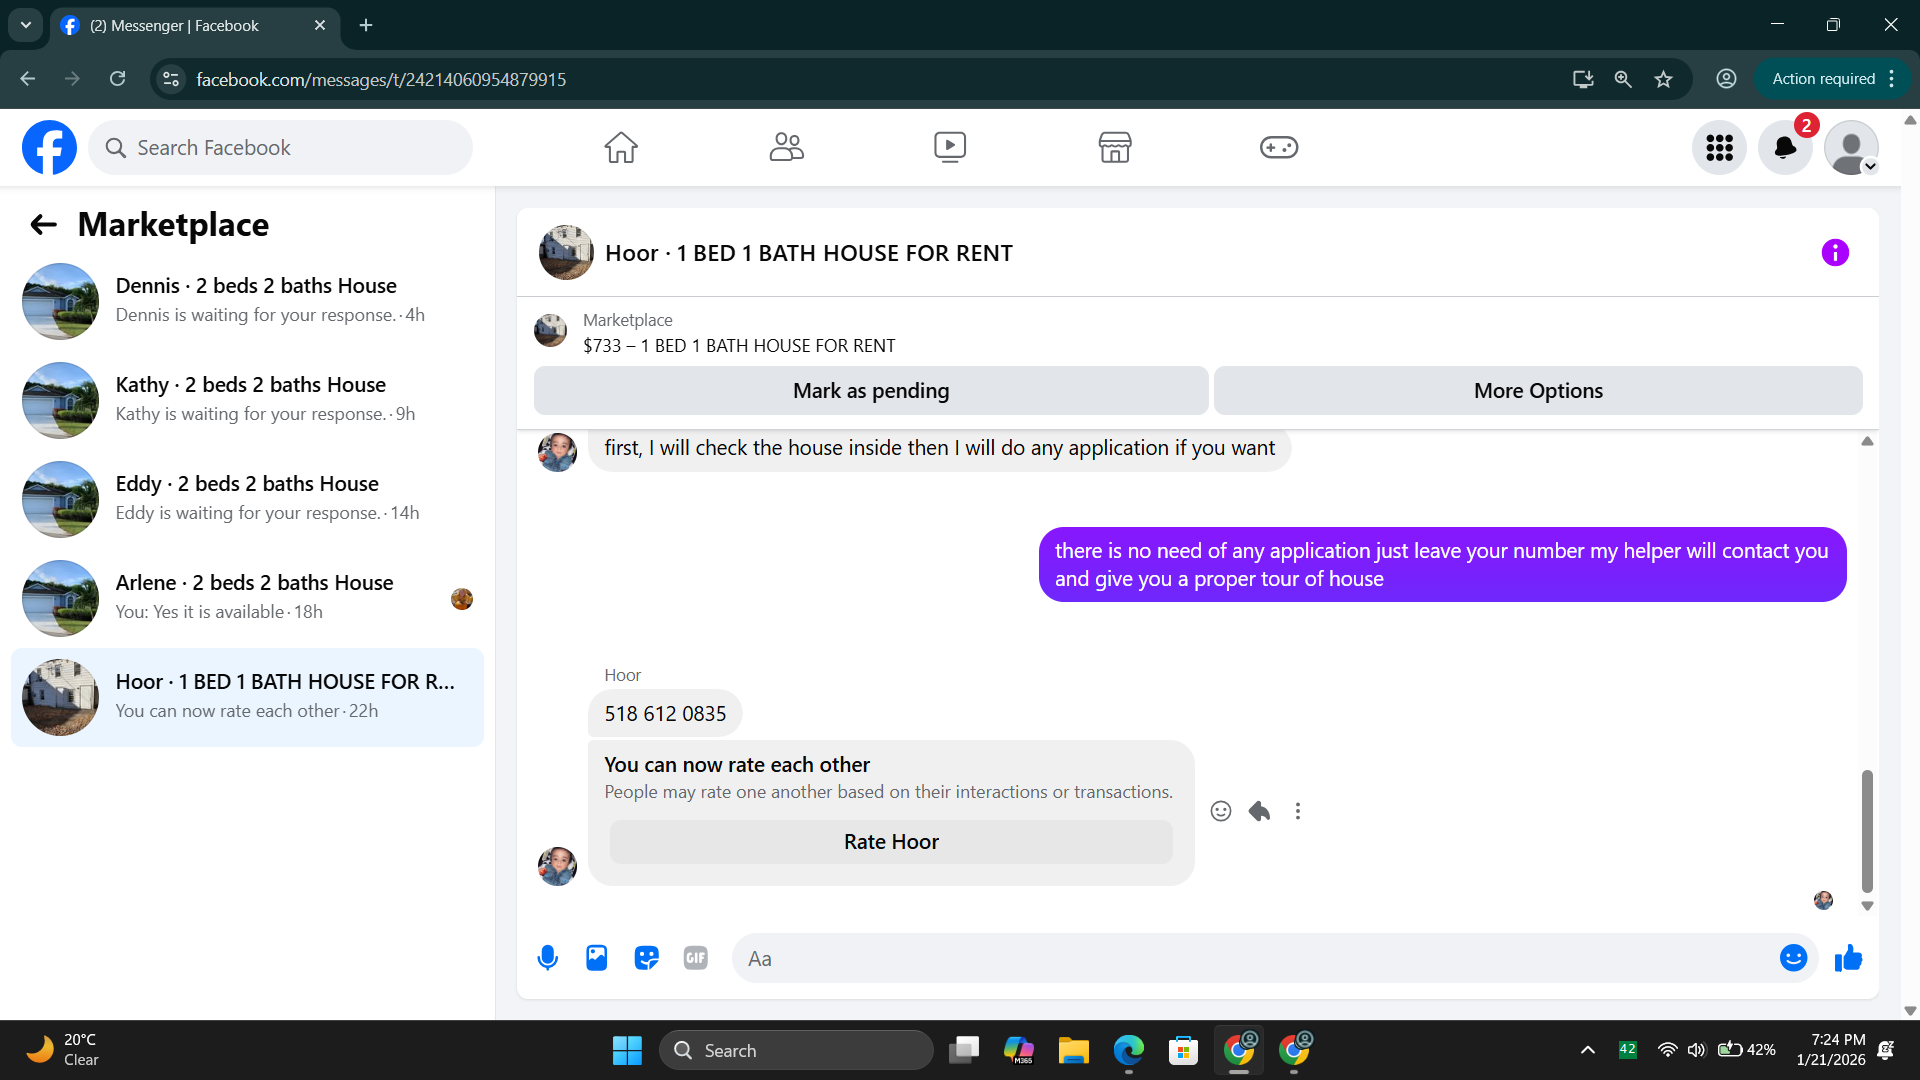The height and width of the screenshot is (1080, 1920).
Task: Open conversation information purple icon
Action: point(1835,253)
